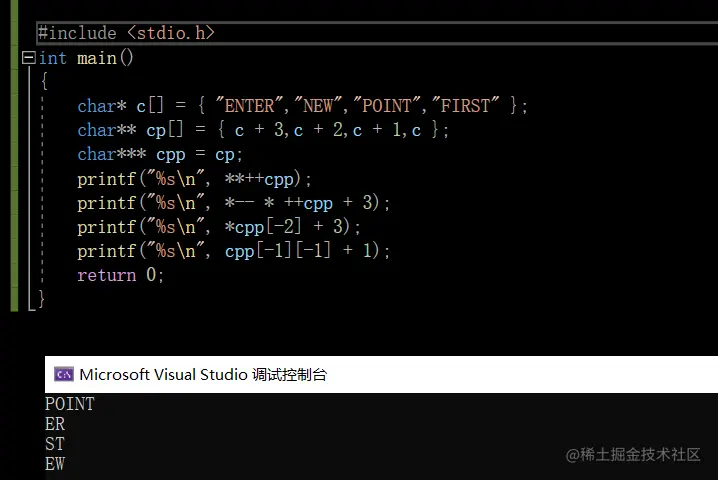Click the console window icon

point(64,374)
